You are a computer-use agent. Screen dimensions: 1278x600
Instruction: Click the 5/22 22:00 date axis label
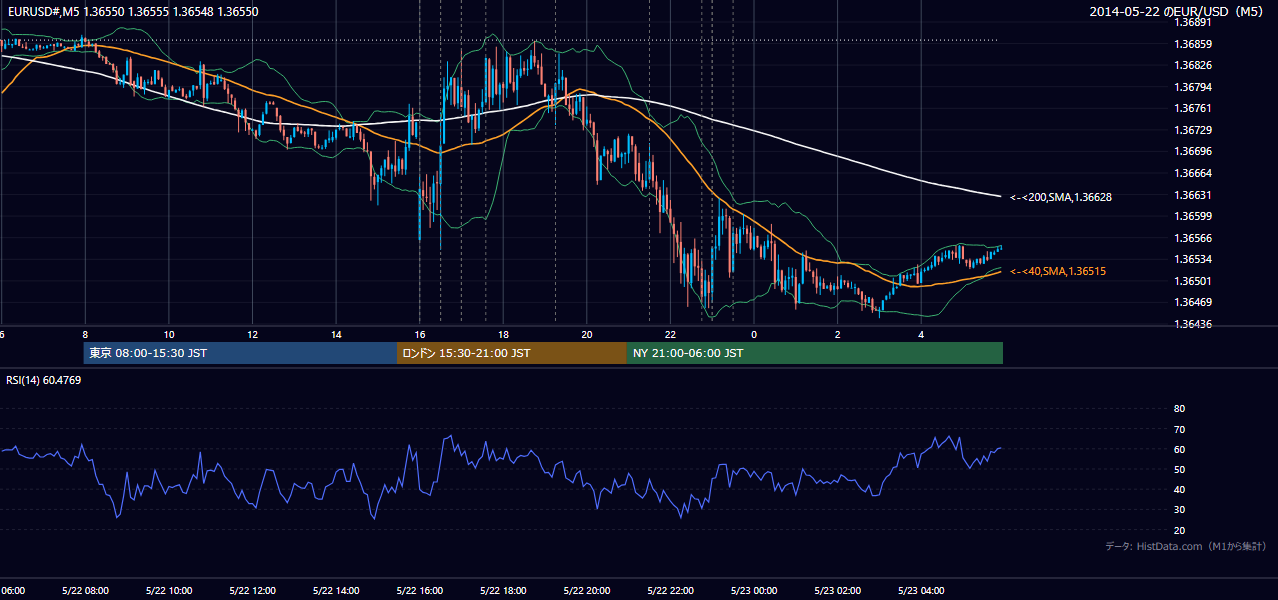[670, 590]
